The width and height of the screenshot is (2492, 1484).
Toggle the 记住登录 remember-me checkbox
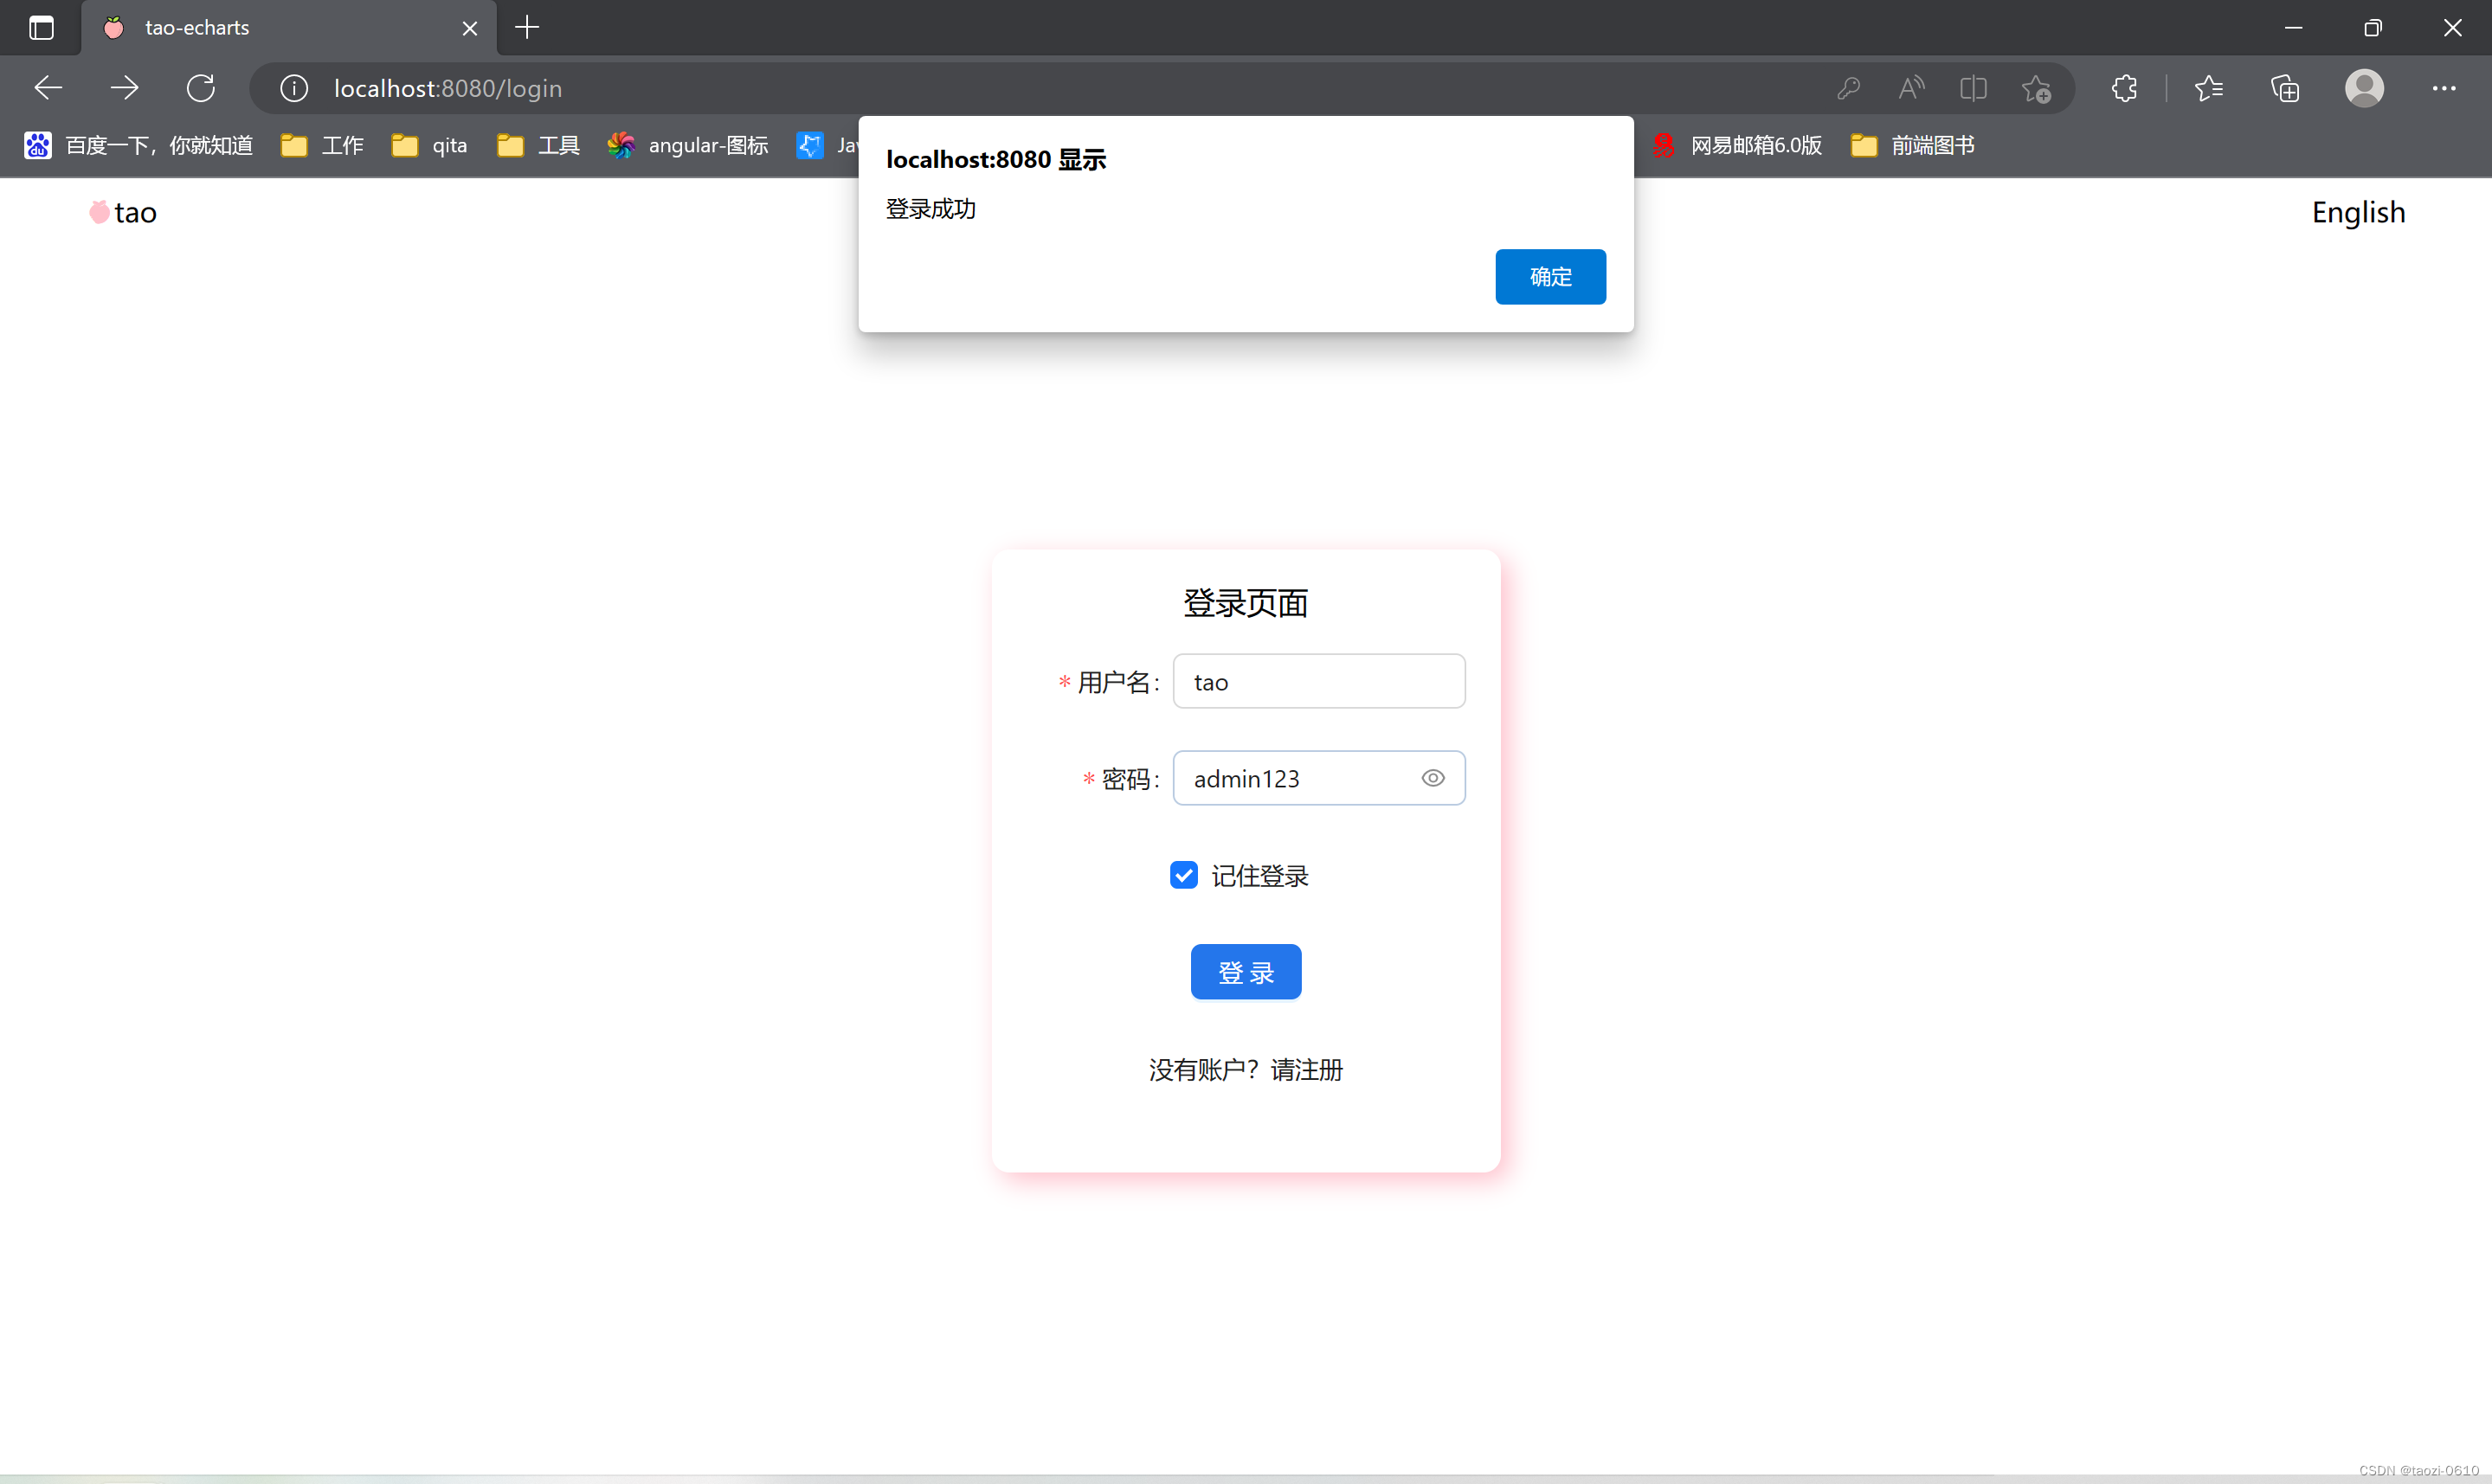pyautogui.click(x=1183, y=875)
